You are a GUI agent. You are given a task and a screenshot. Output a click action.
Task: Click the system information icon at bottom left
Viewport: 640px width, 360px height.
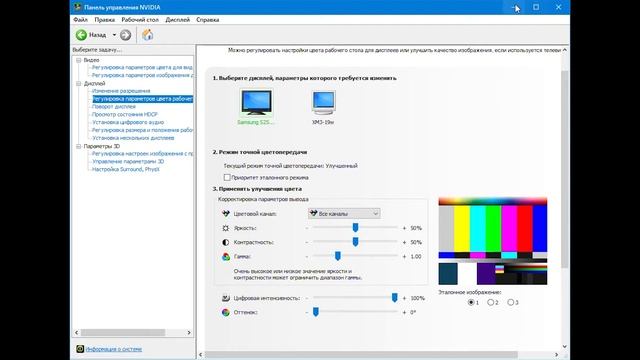tap(80, 349)
